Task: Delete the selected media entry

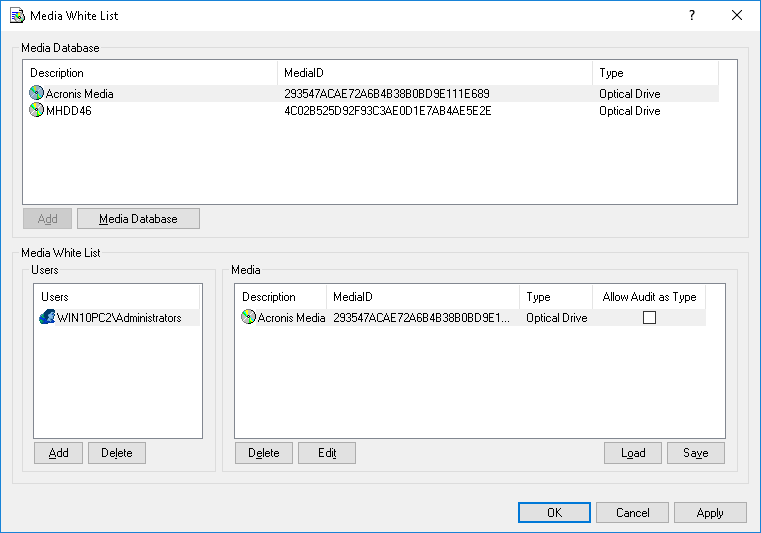Action: (264, 453)
